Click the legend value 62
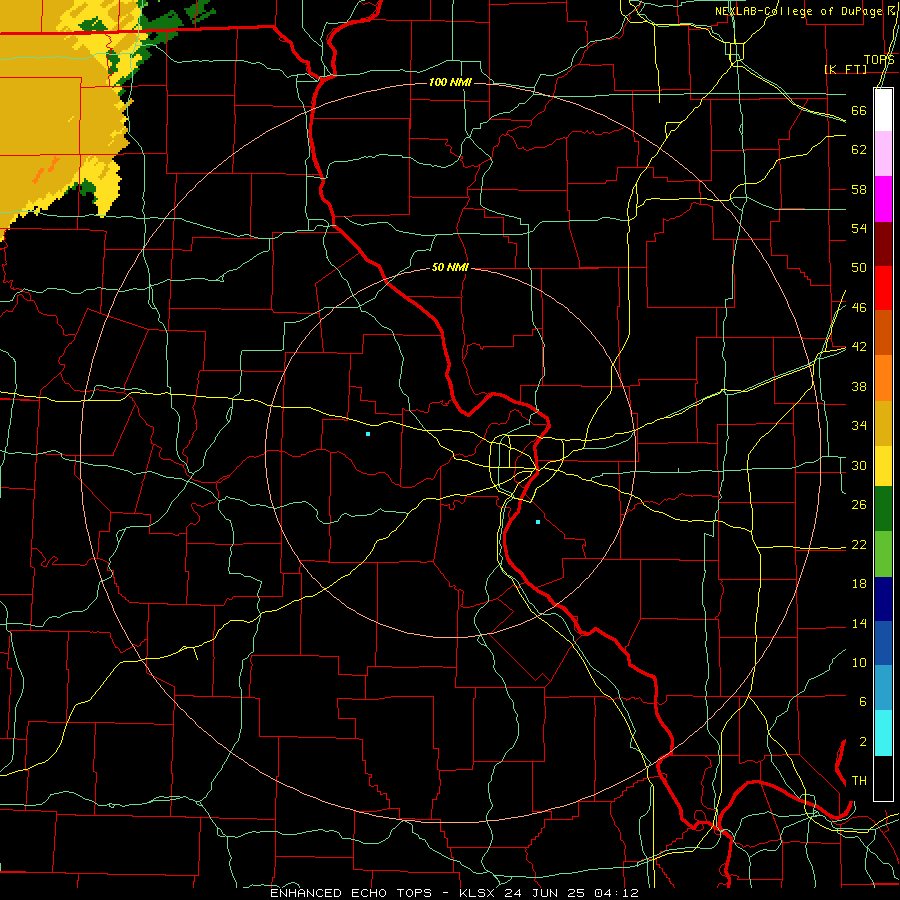Viewport: 900px width, 900px height. point(859,149)
